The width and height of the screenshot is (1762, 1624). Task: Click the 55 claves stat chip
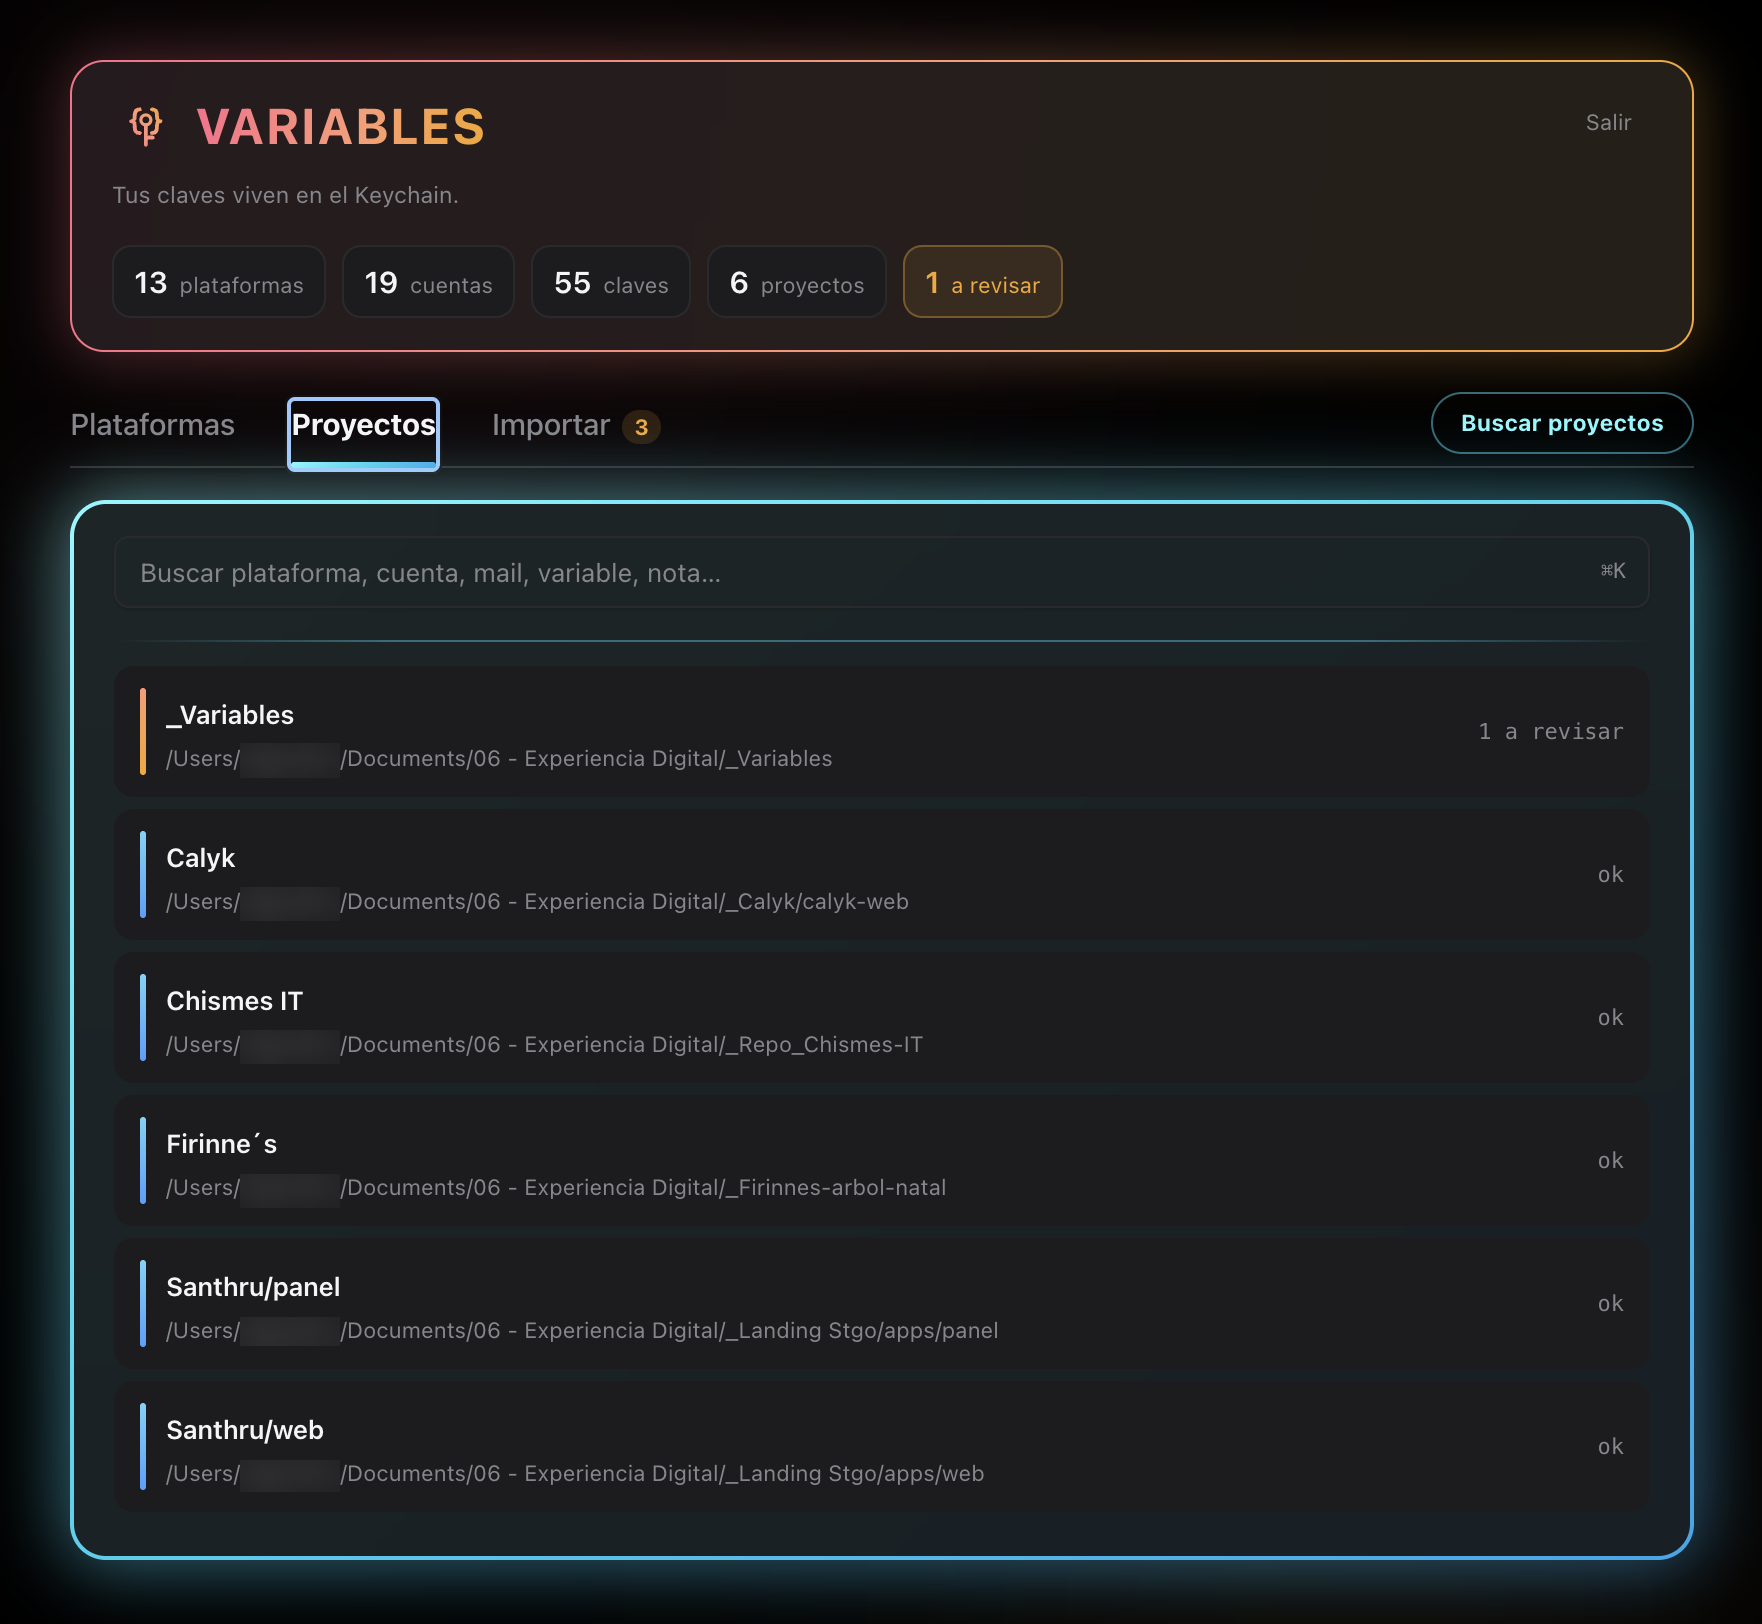(611, 282)
